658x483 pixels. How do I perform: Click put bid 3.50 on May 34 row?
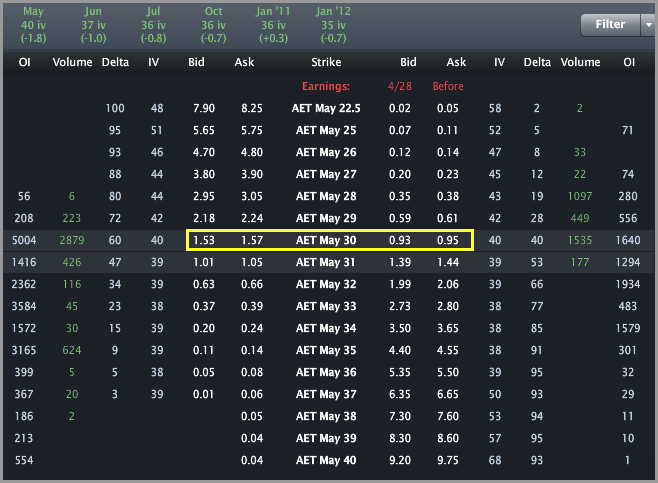point(400,328)
